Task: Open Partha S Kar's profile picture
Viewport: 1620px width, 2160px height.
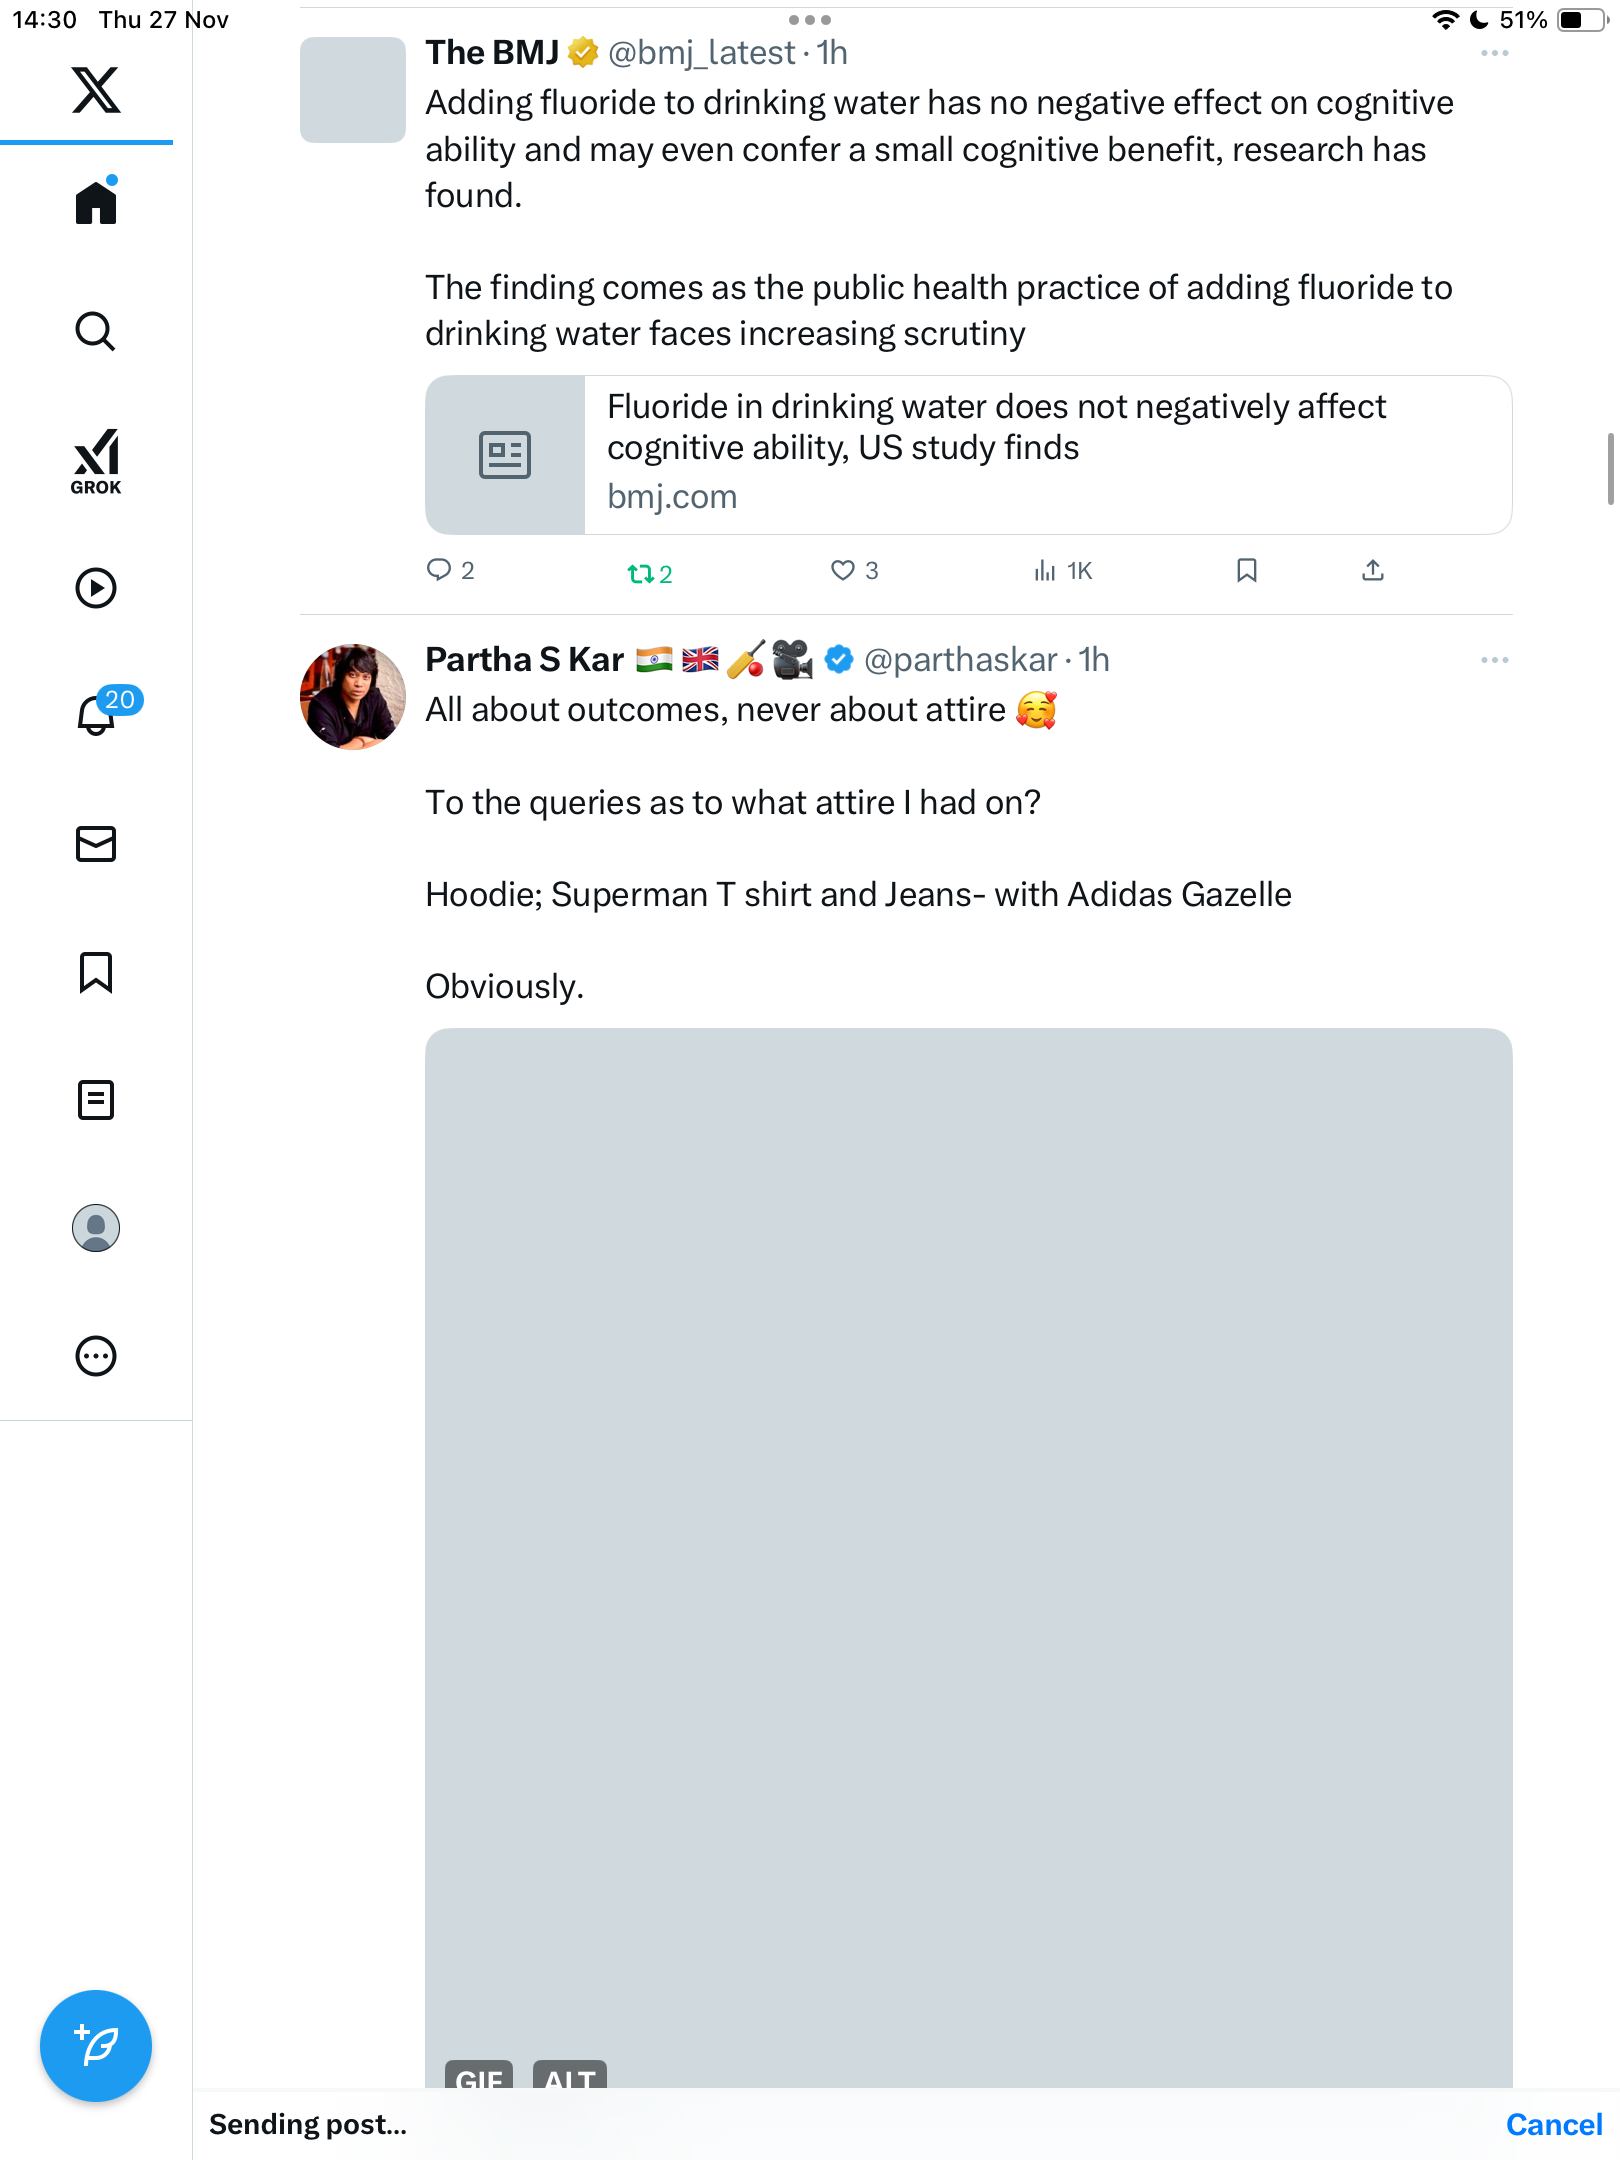Action: [x=353, y=697]
